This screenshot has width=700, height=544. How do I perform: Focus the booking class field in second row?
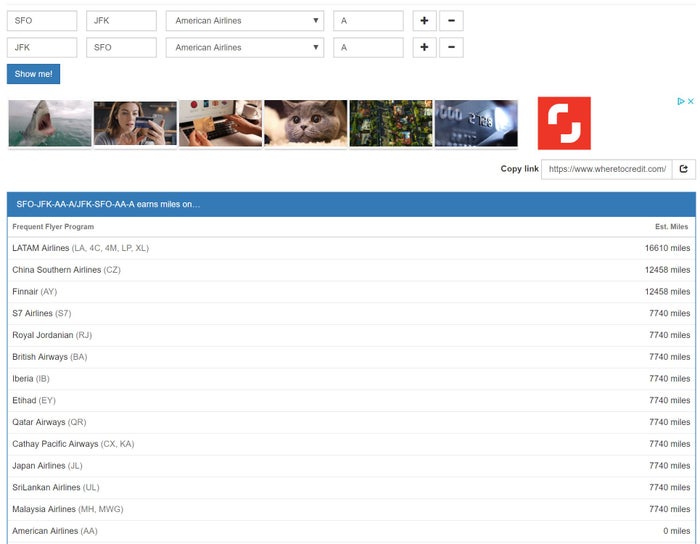368,47
